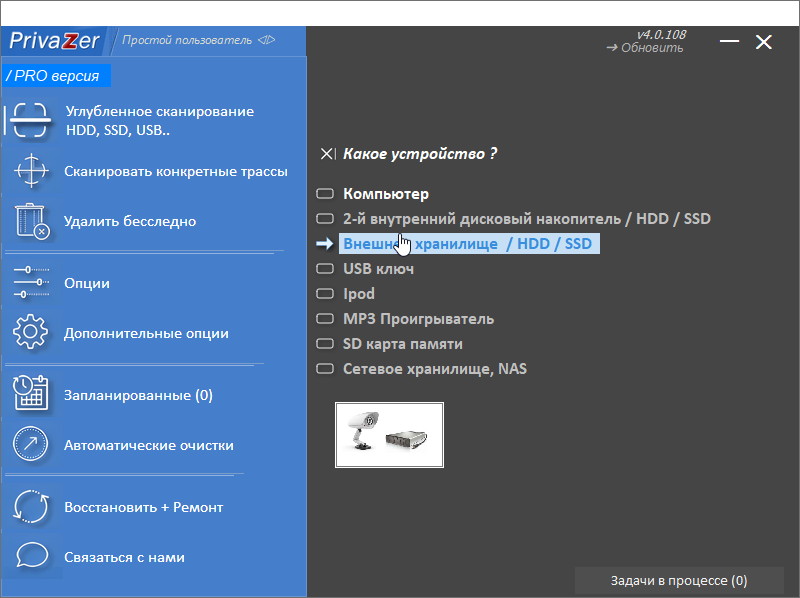Click the Сетевое хранилище, NAS label
This screenshot has height=598, width=800.
(x=435, y=369)
